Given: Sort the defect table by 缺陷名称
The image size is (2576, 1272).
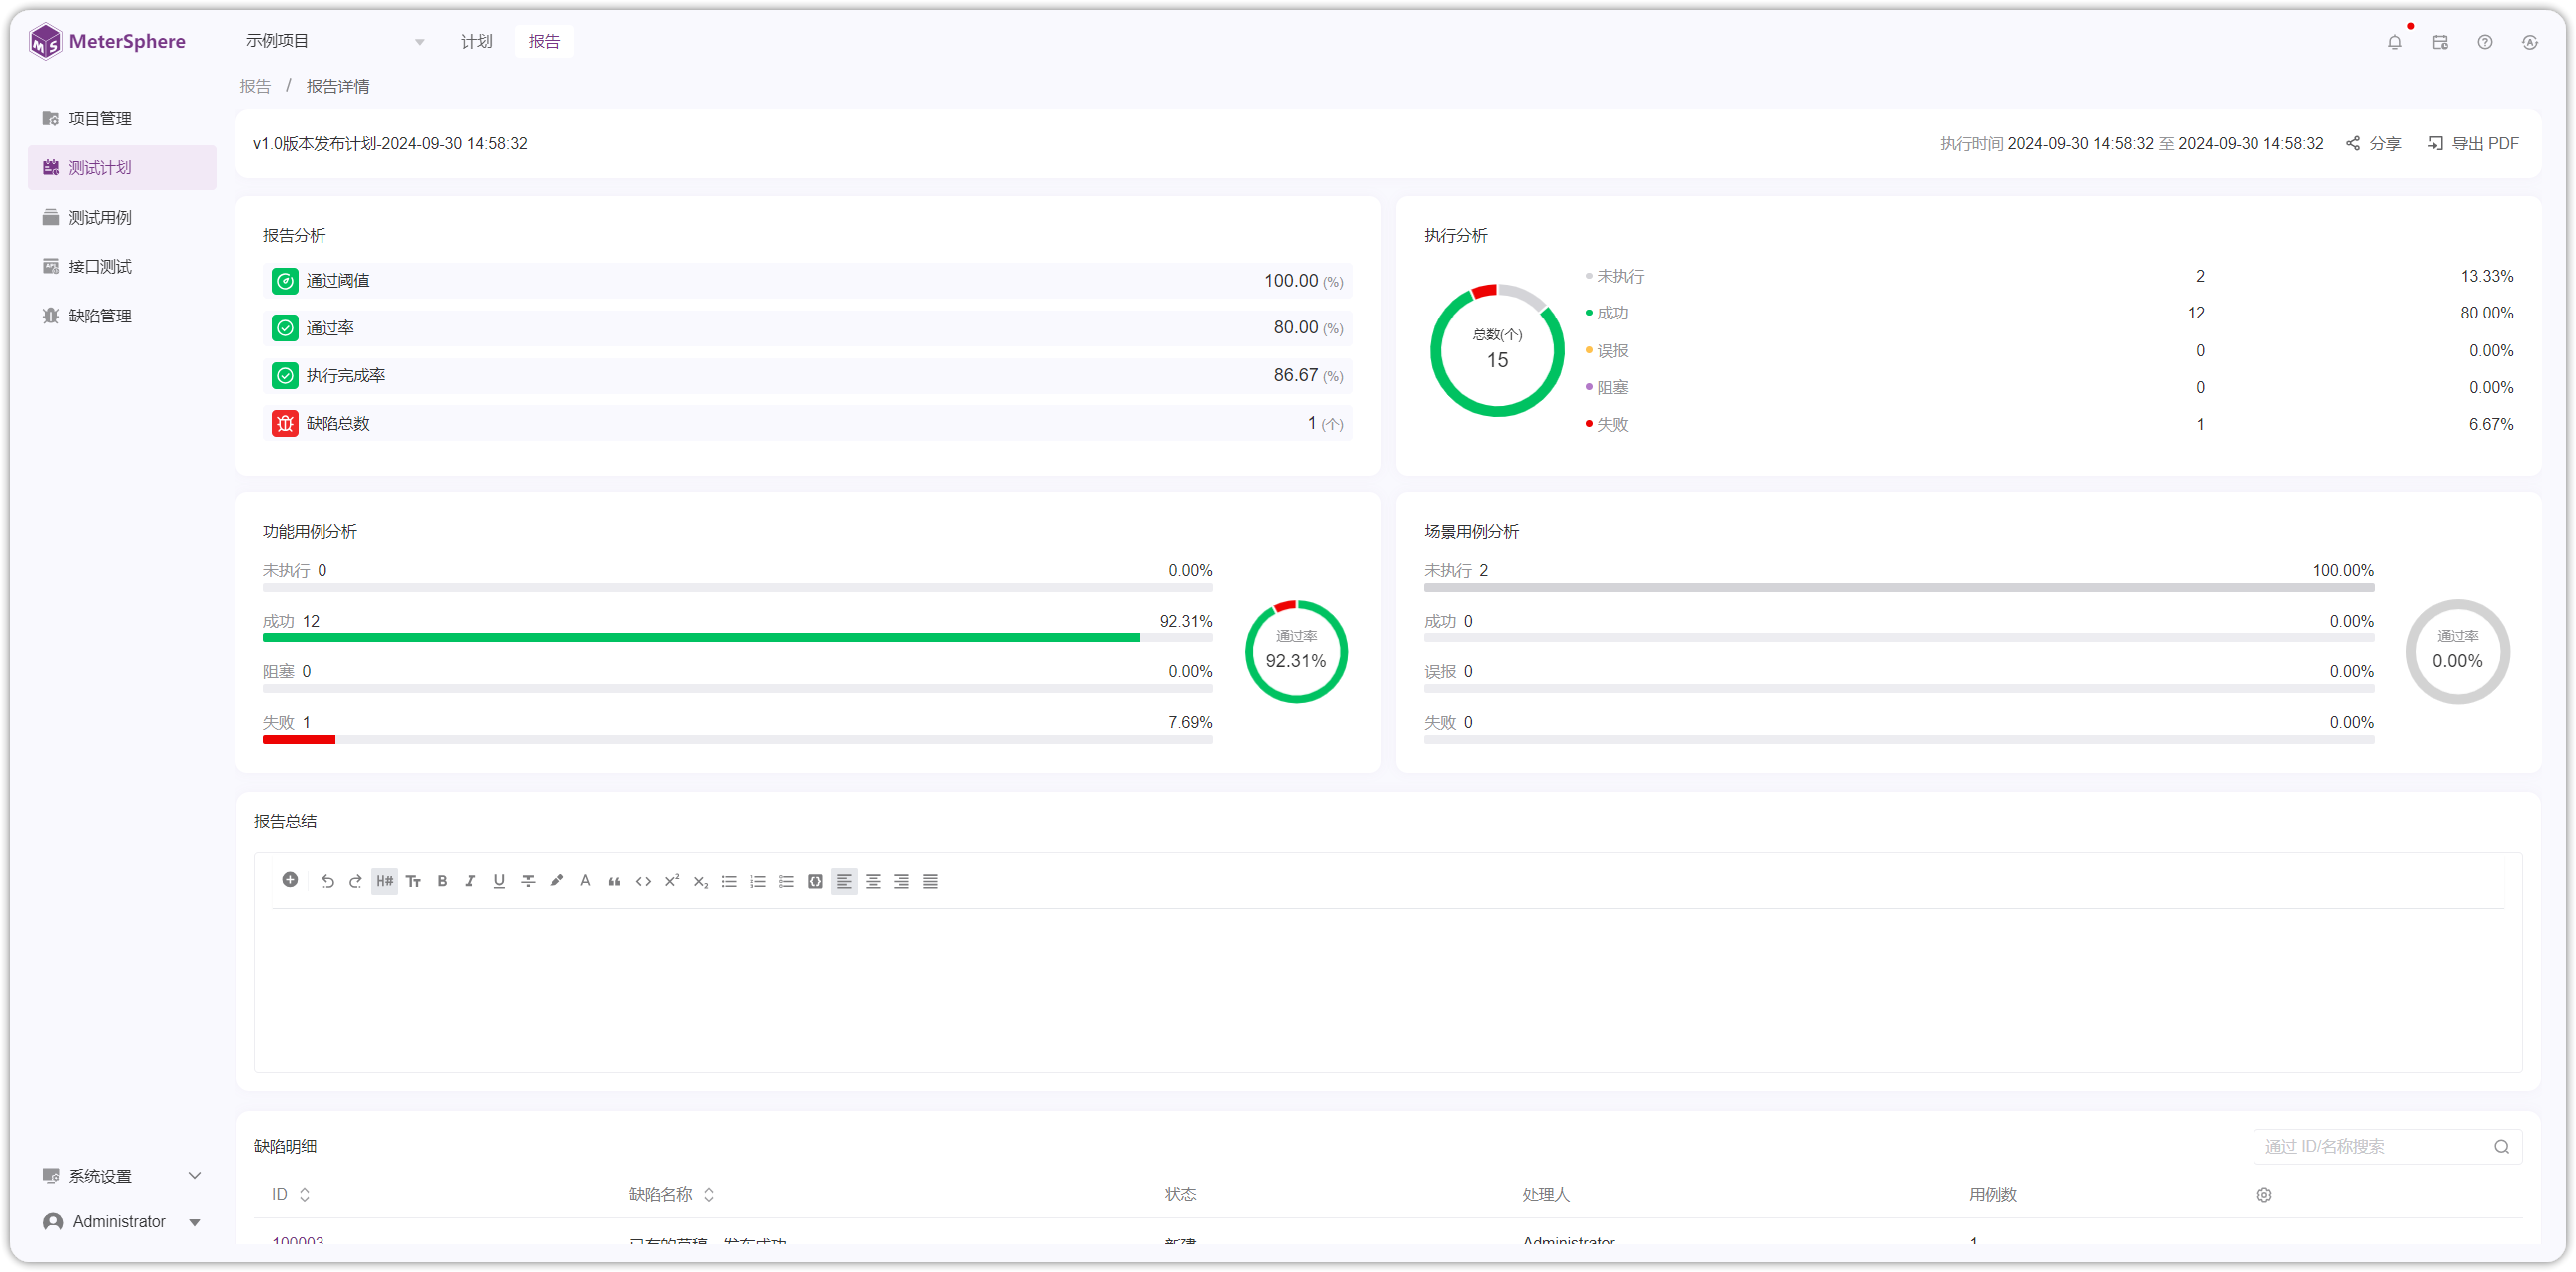Looking at the screenshot, I should click(x=709, y=1195).
